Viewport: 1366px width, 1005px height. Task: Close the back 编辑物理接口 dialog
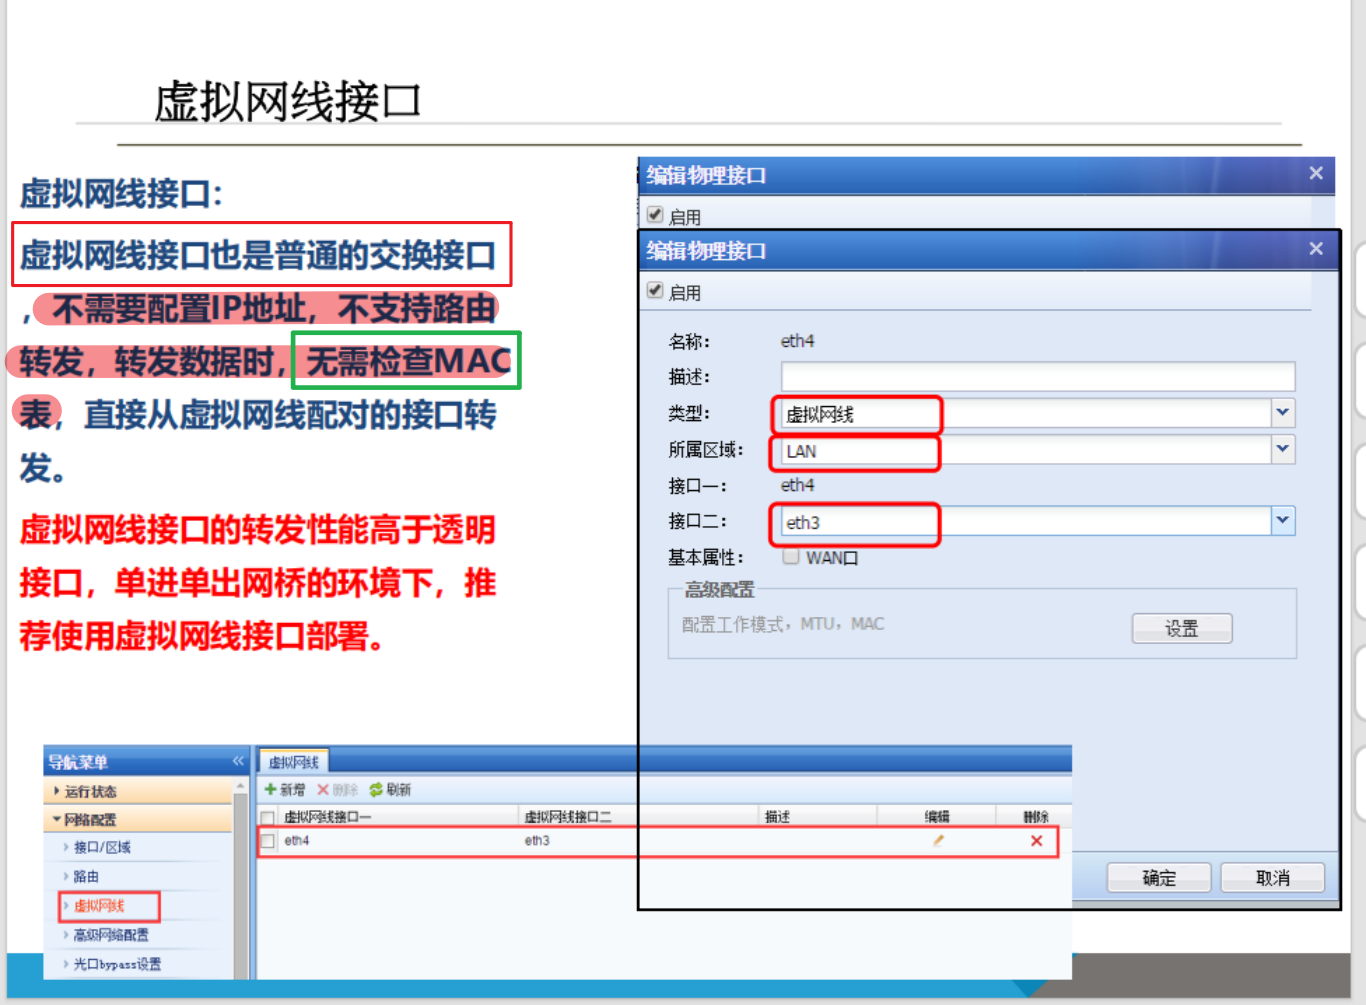pos(1316,173)
